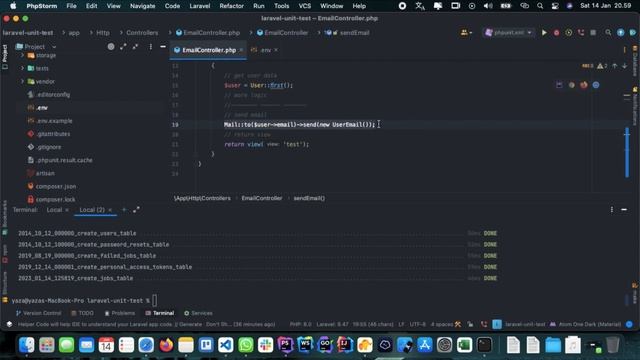Click the editor vertical scrollbar thumb

[x=627, y=152]
